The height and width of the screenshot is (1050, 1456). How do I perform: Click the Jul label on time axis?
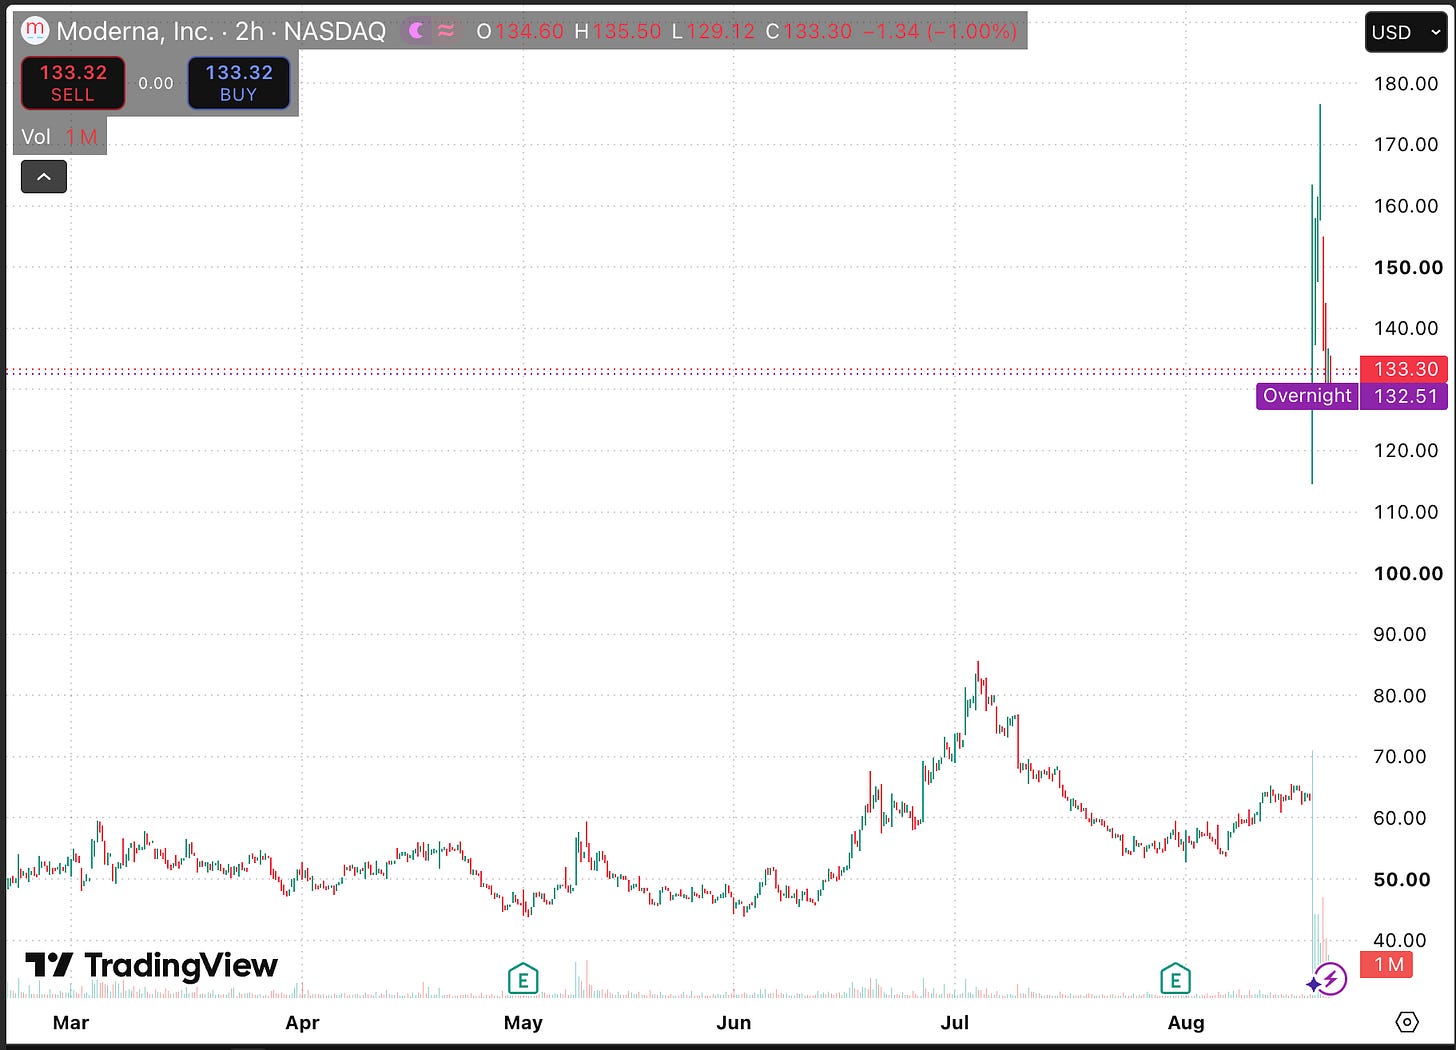pos(955,1022)
